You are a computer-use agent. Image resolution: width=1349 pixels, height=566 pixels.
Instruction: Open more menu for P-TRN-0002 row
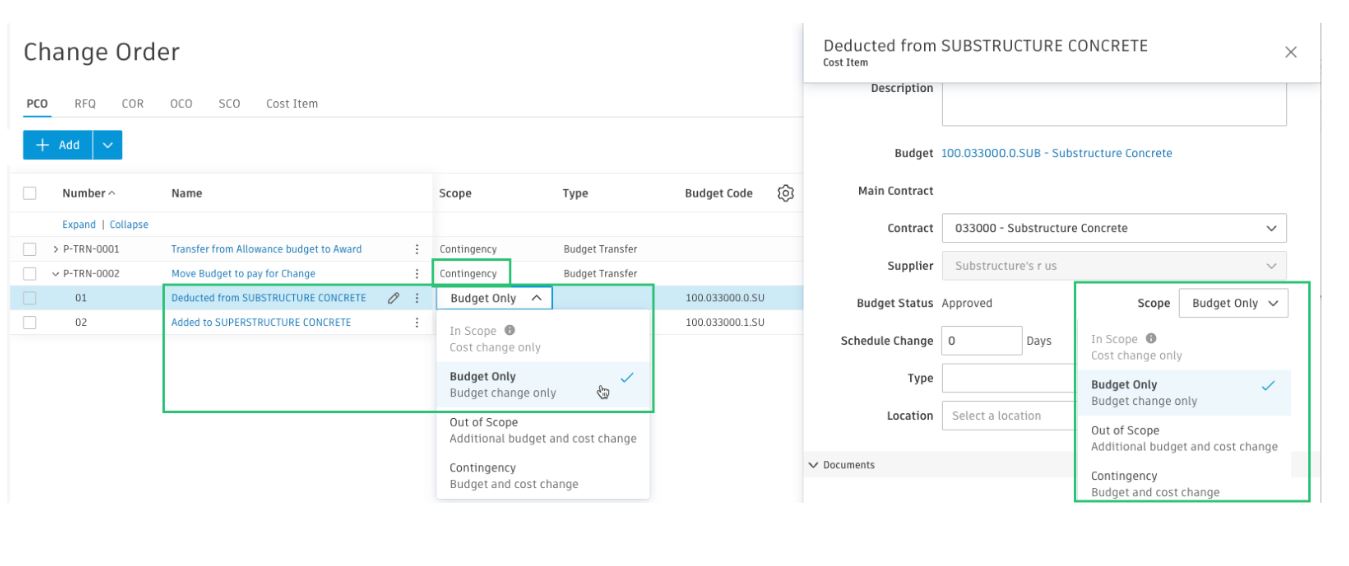pyautogui.click(x=416, y=273)
